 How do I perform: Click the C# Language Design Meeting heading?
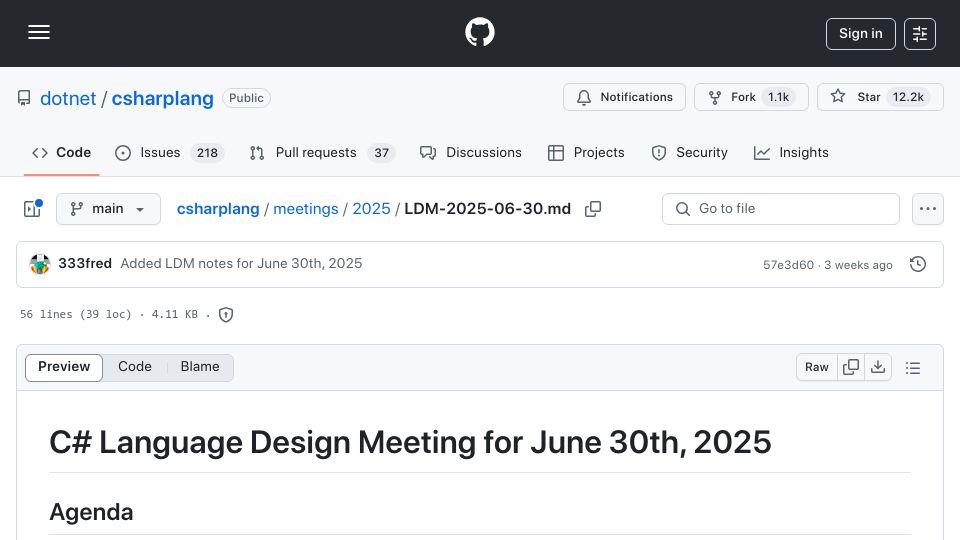tap(410, 442)
